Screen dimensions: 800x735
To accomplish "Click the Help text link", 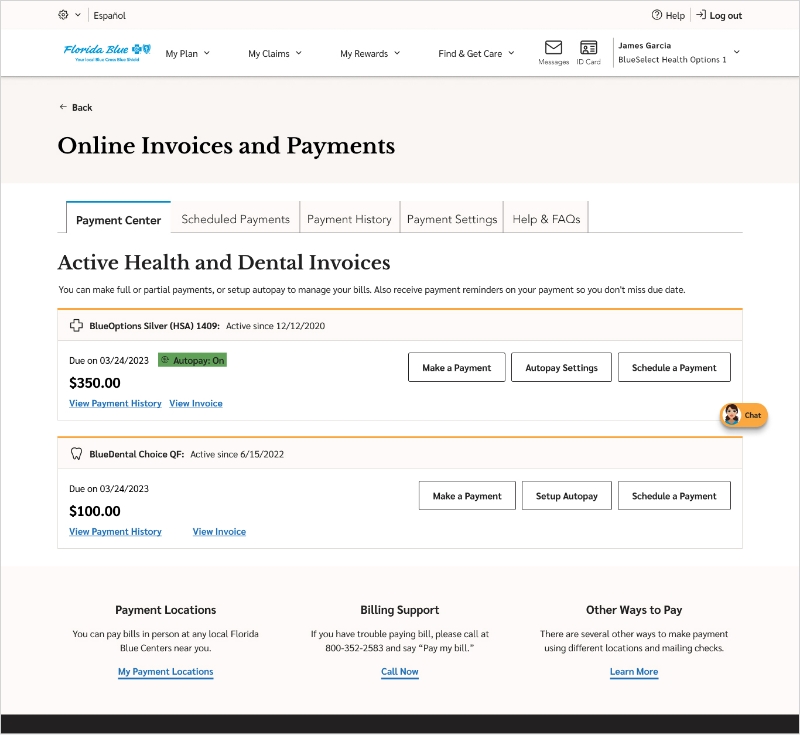I will tap(675, 15).
